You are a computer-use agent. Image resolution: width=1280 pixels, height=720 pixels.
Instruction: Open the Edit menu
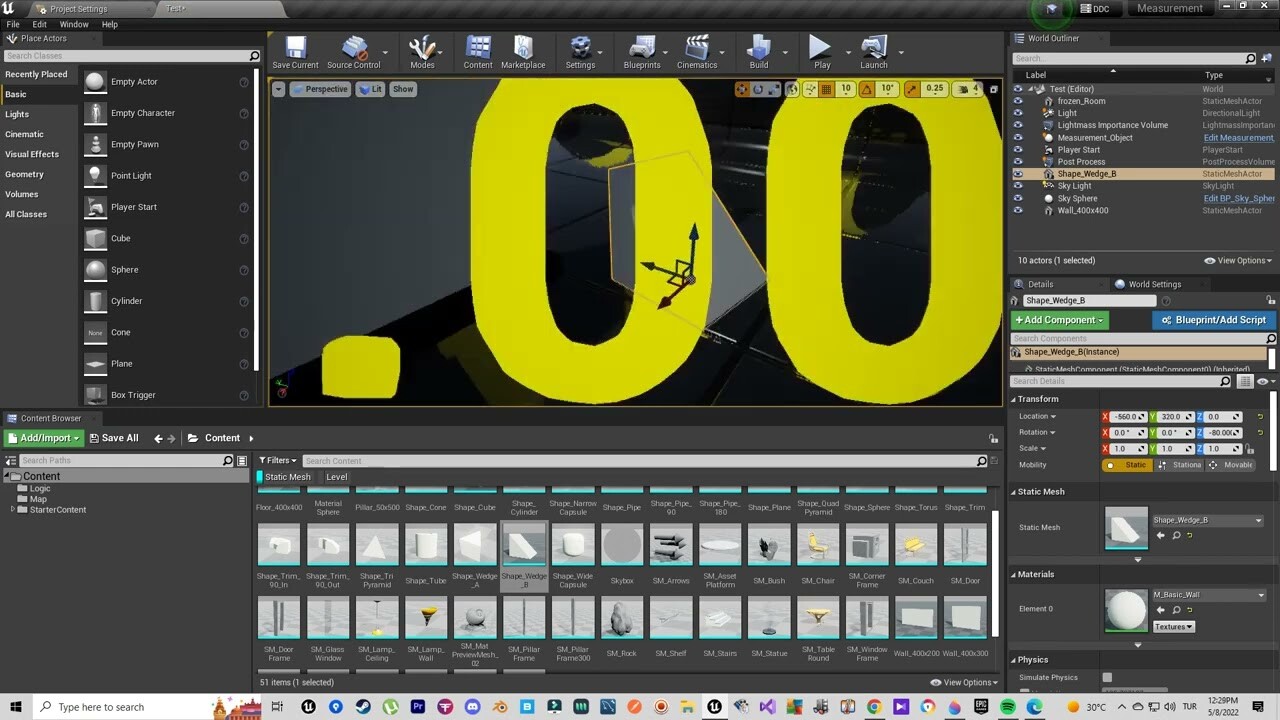pos(38,24)
